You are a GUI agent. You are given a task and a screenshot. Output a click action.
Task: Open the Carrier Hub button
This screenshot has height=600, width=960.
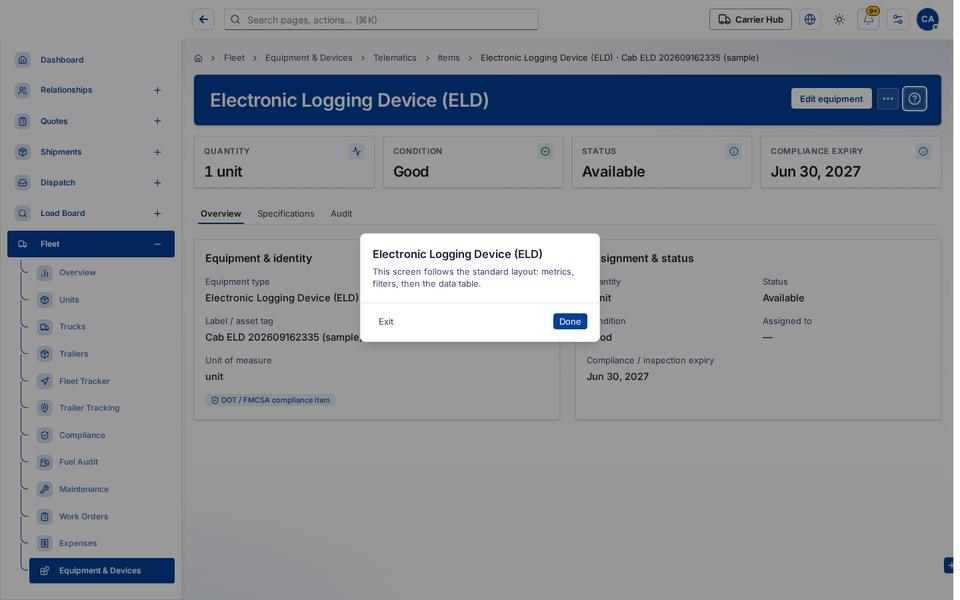click(750, 20)
